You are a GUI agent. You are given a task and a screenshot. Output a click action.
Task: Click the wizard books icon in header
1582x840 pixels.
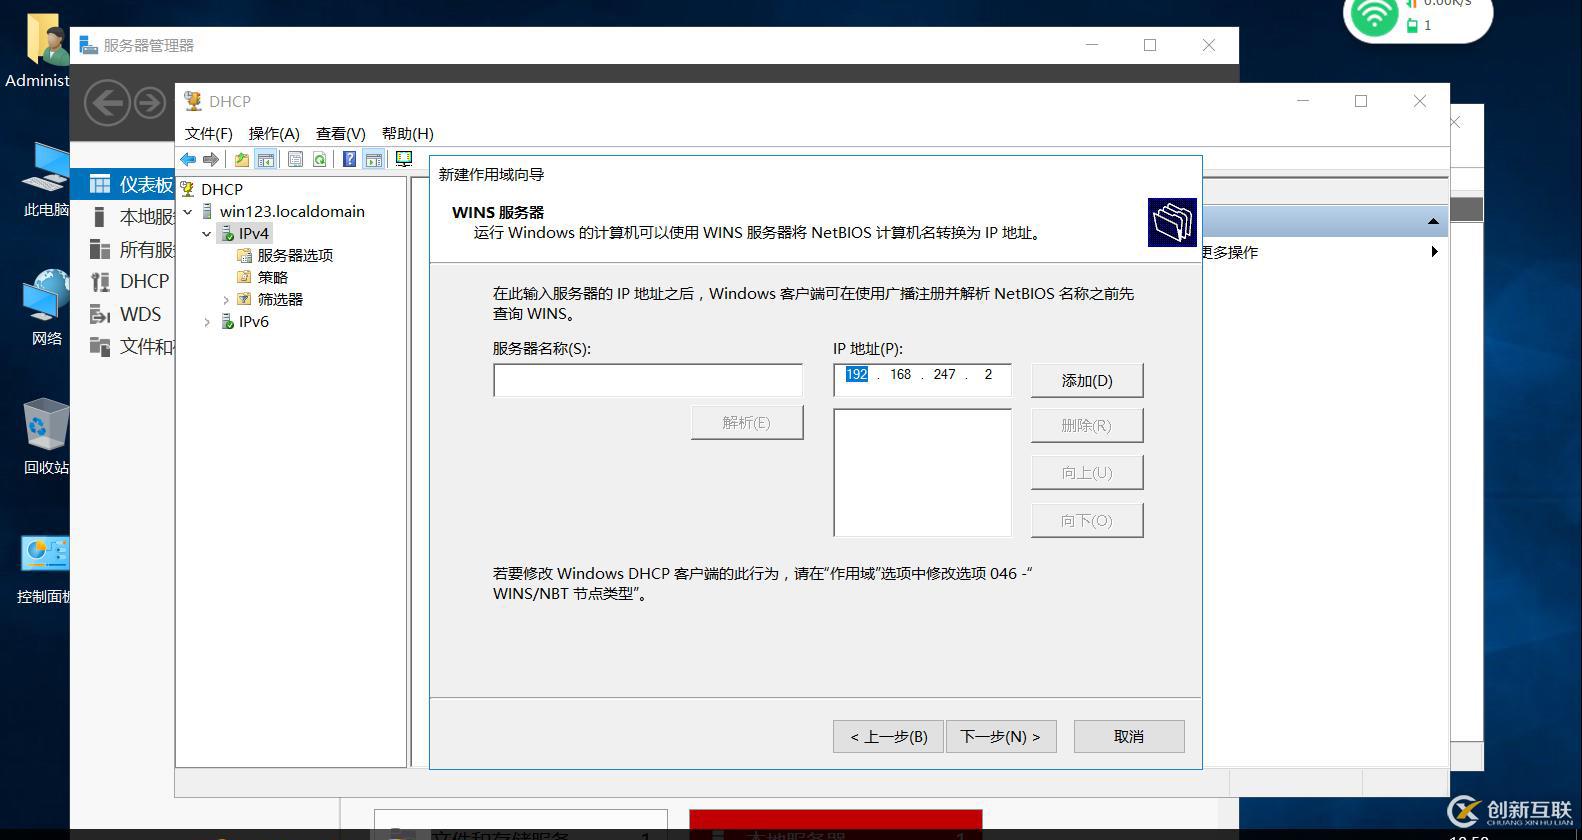point(1172,223)
